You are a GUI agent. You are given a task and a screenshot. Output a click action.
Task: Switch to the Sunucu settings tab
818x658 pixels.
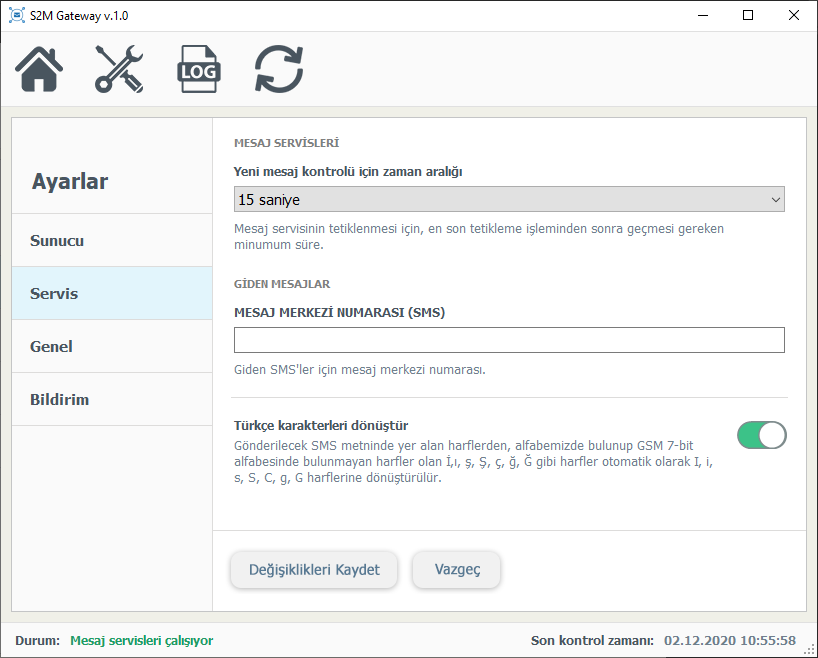tap(112, 241)
